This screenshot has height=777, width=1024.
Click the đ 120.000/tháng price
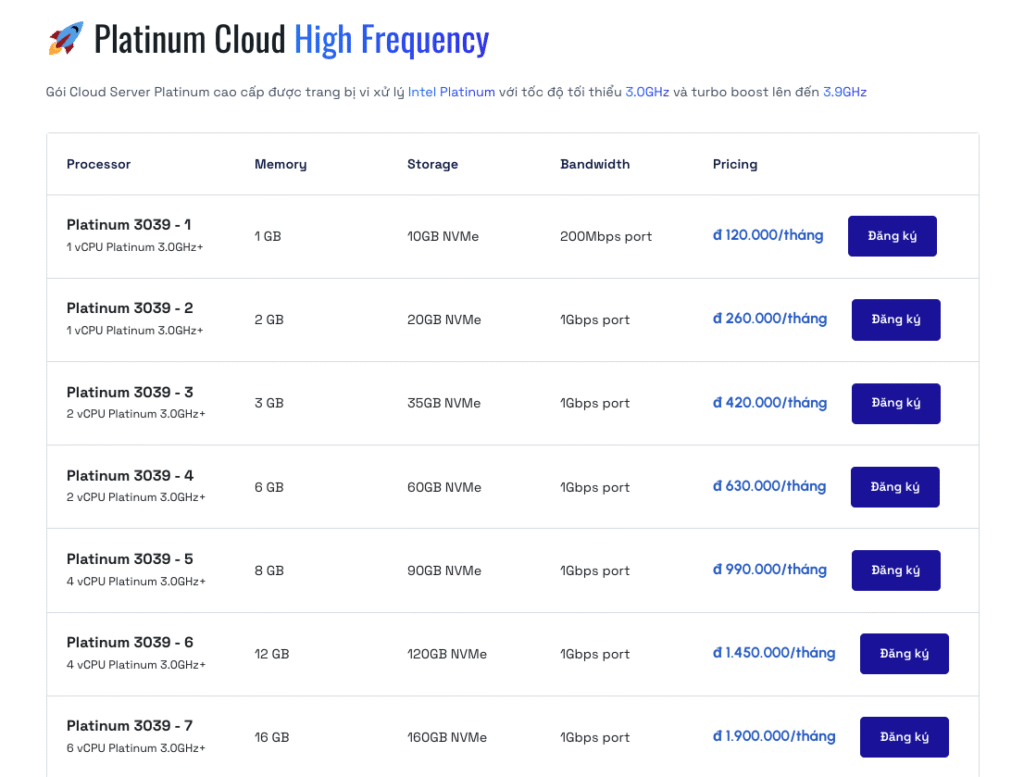768,236
